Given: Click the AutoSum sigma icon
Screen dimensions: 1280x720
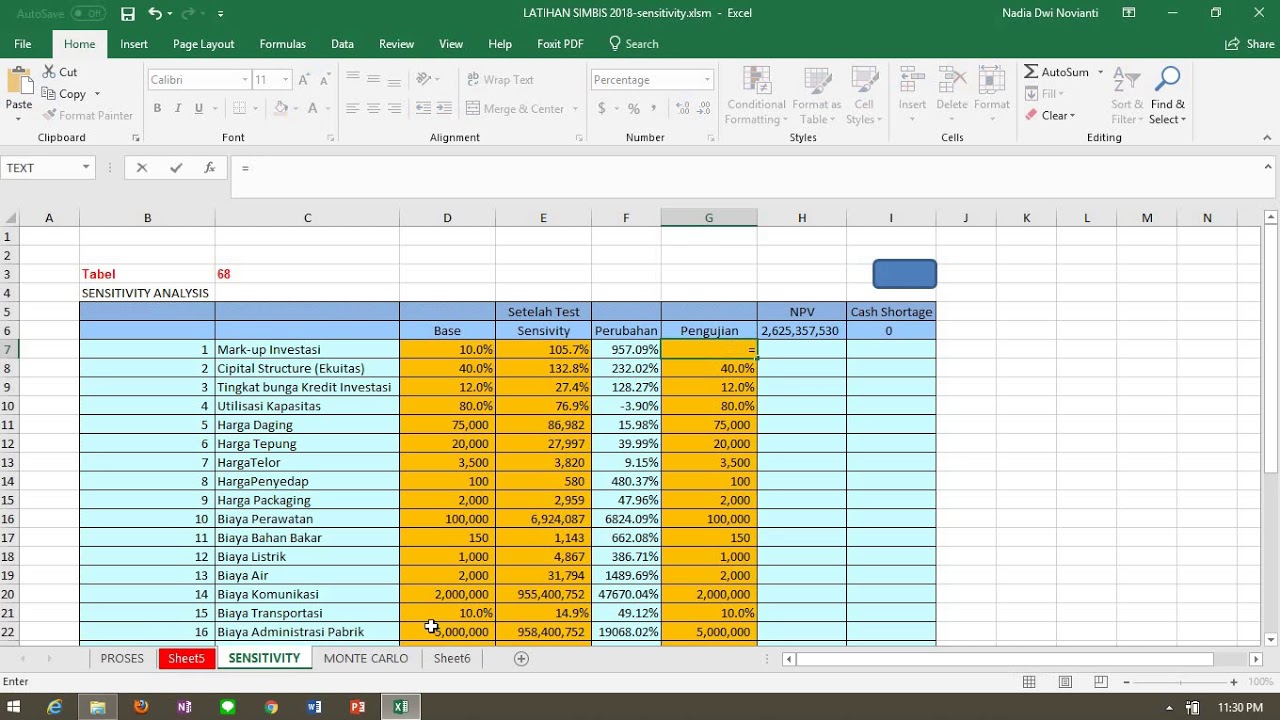Looking at the screenshot, I should [x=1031, y=72].
